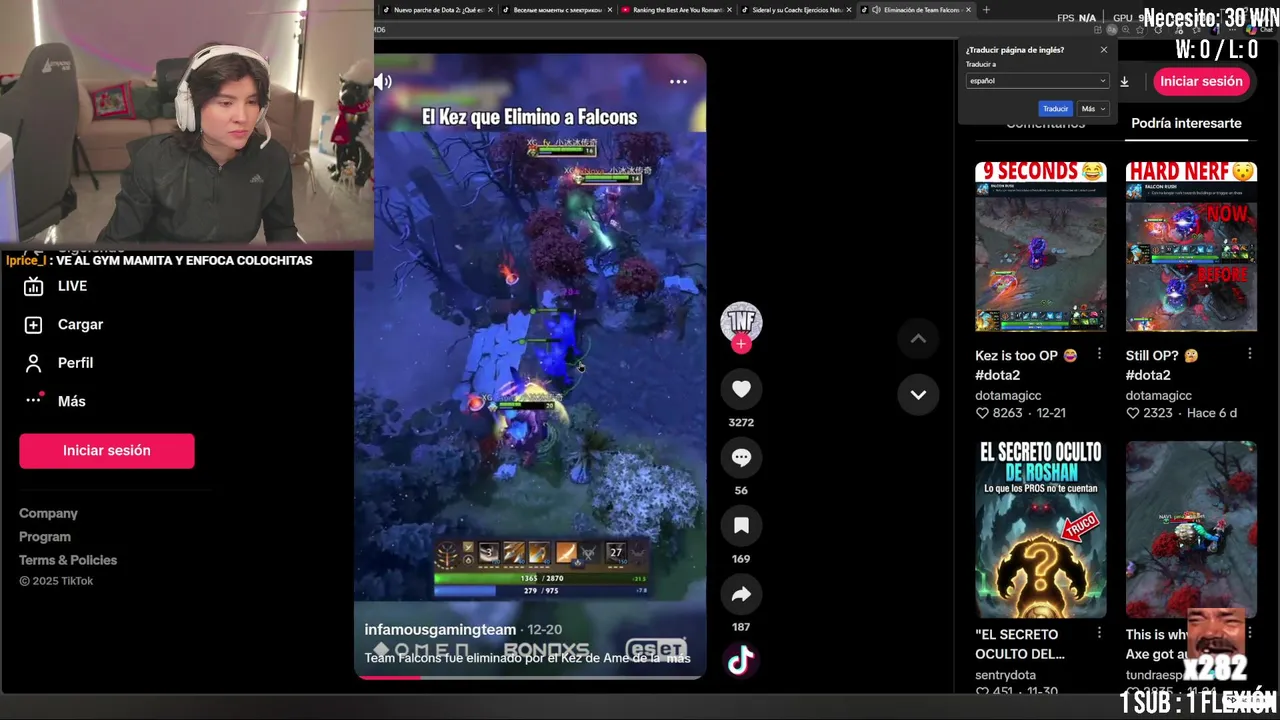Switch to Ranking the Best browser tab
Screen dimensions: 1280x720
tap(678, 10)
